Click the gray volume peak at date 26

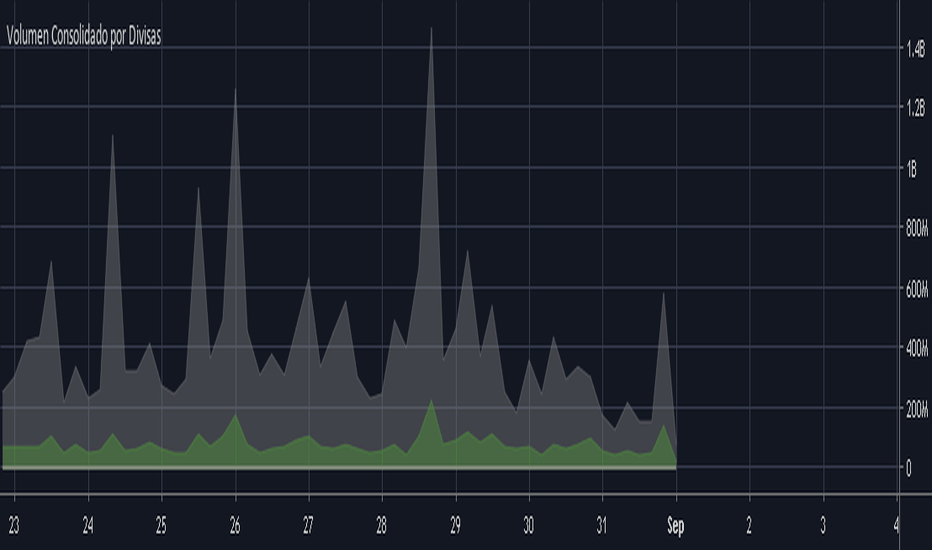coord(235,89)
